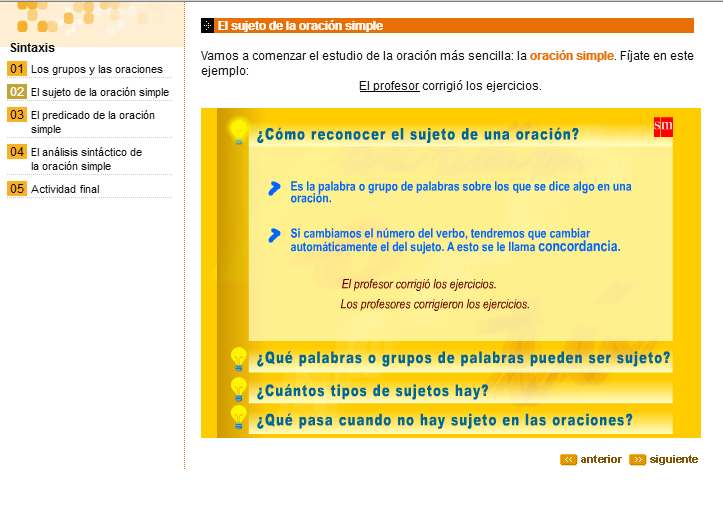Click the orange title 'El sujeto de la oración simple'
Image resolution: width=723 pixels, height=523 pixels.
click(300, 26)
